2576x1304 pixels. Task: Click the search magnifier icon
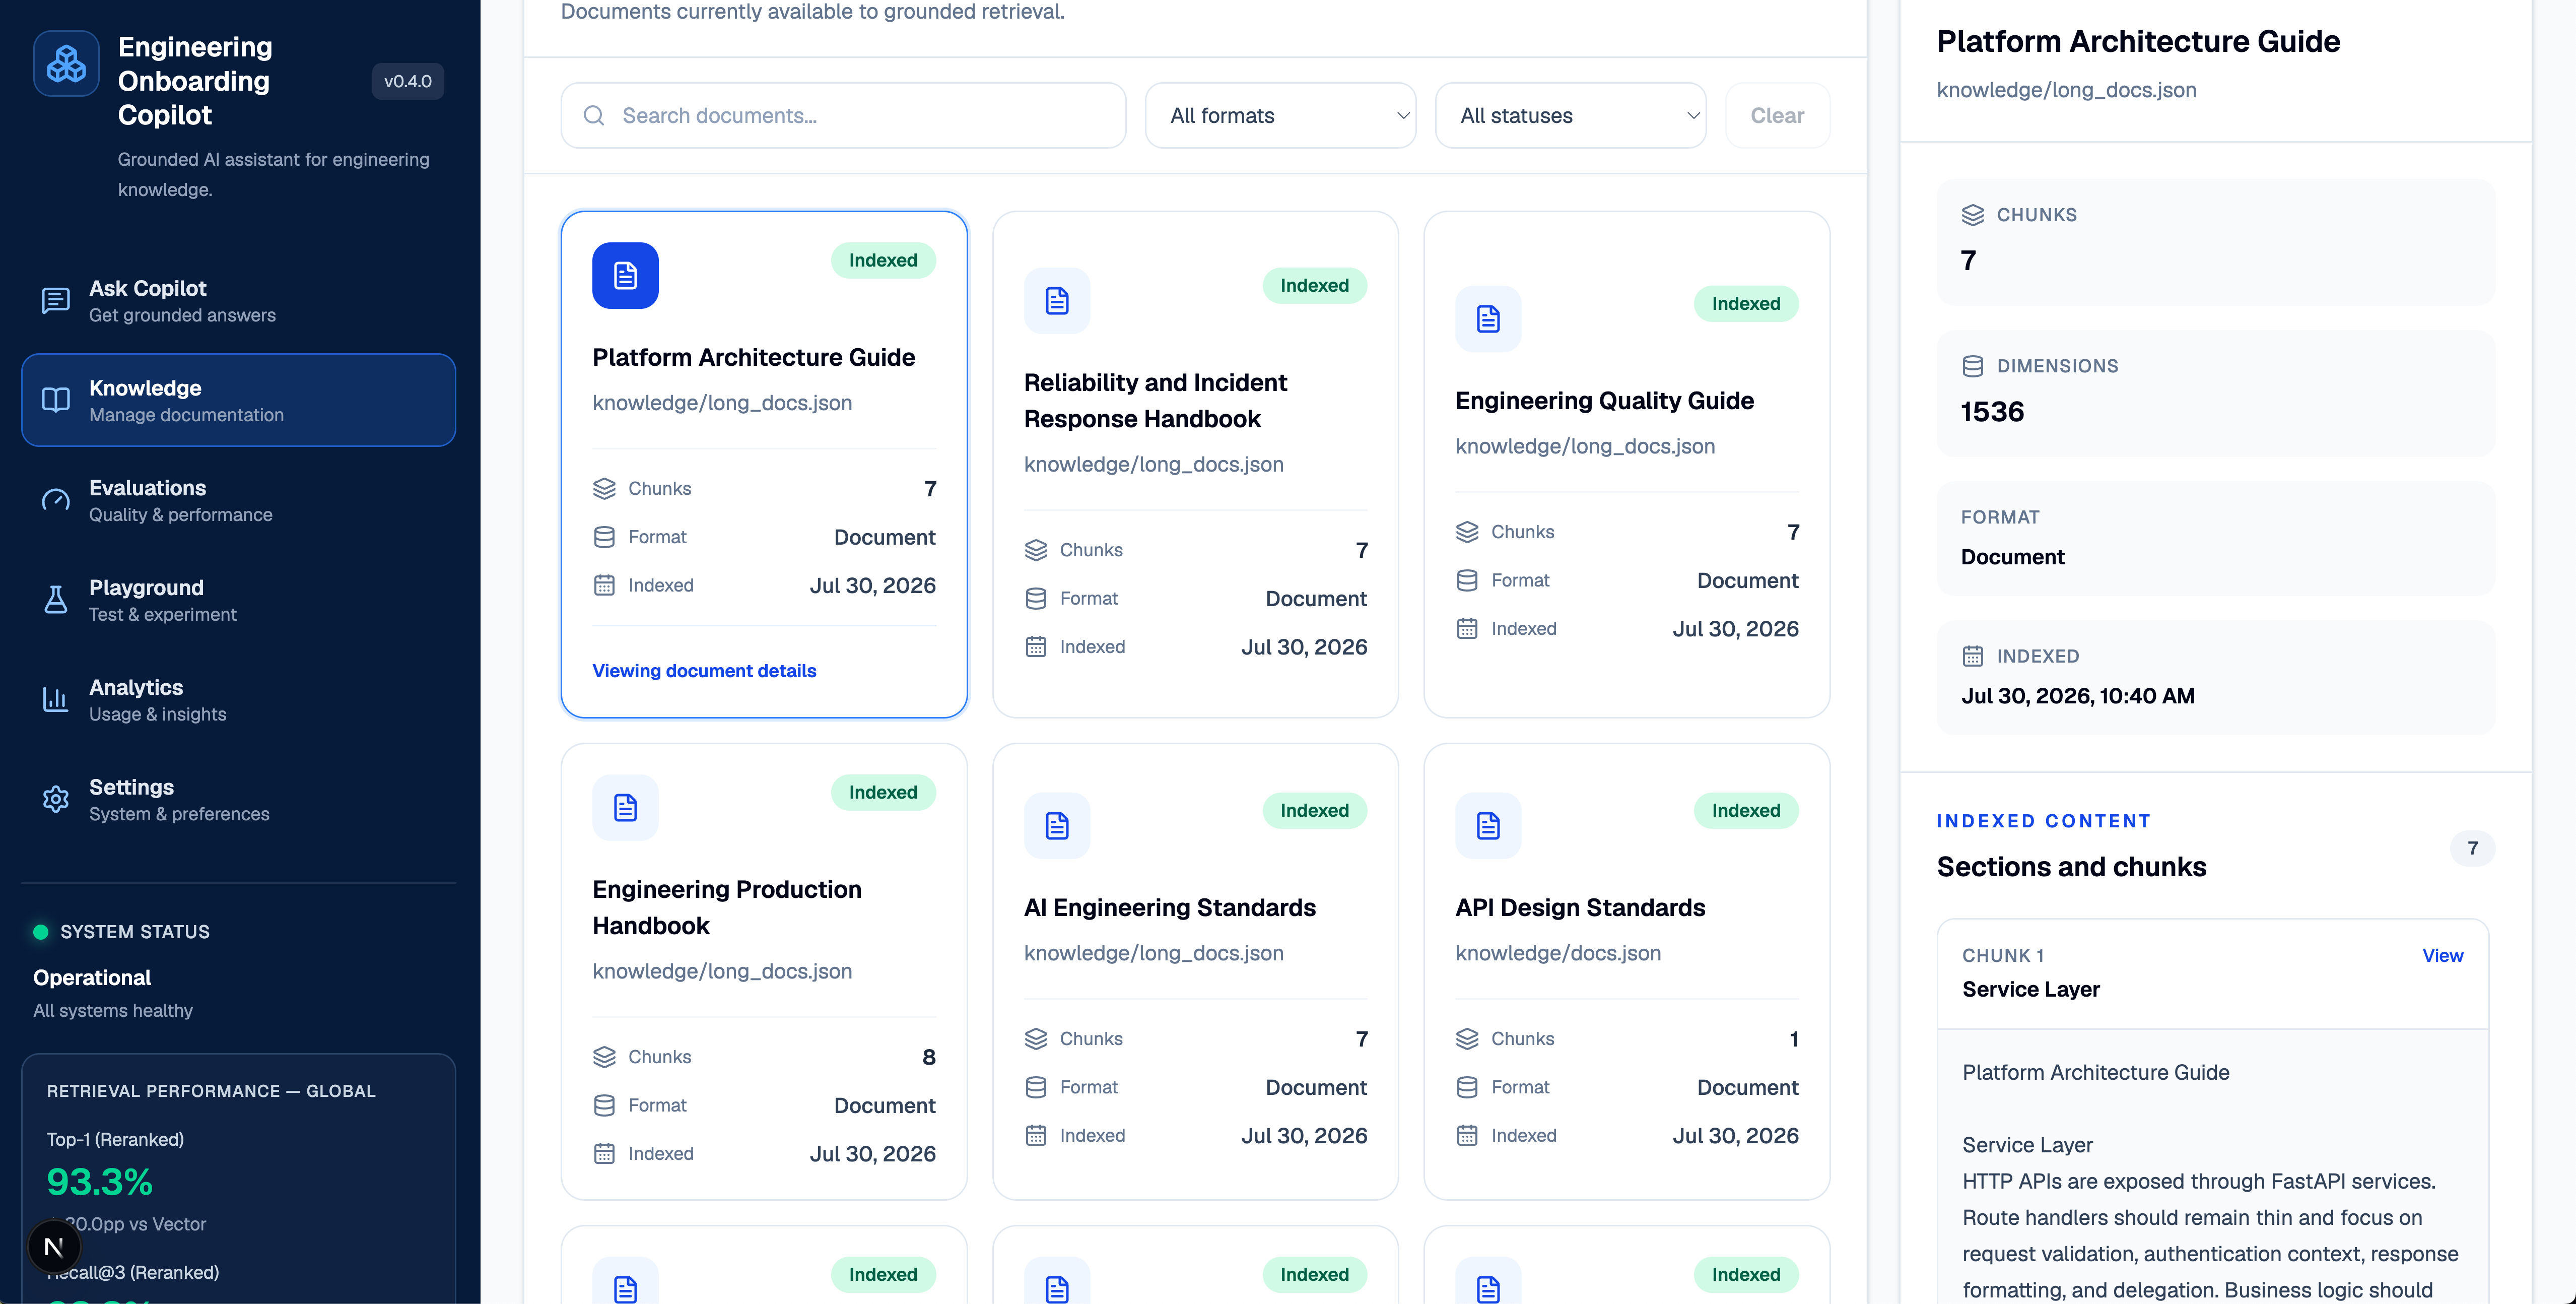(594, 116)
